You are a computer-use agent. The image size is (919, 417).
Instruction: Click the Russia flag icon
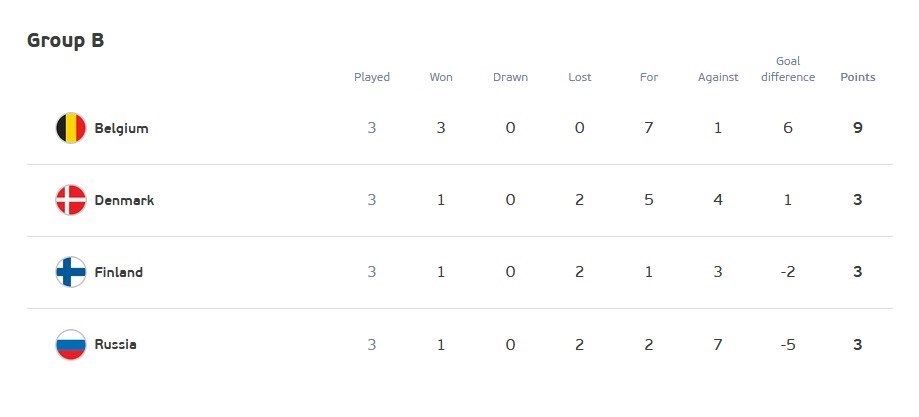(71, 344)
